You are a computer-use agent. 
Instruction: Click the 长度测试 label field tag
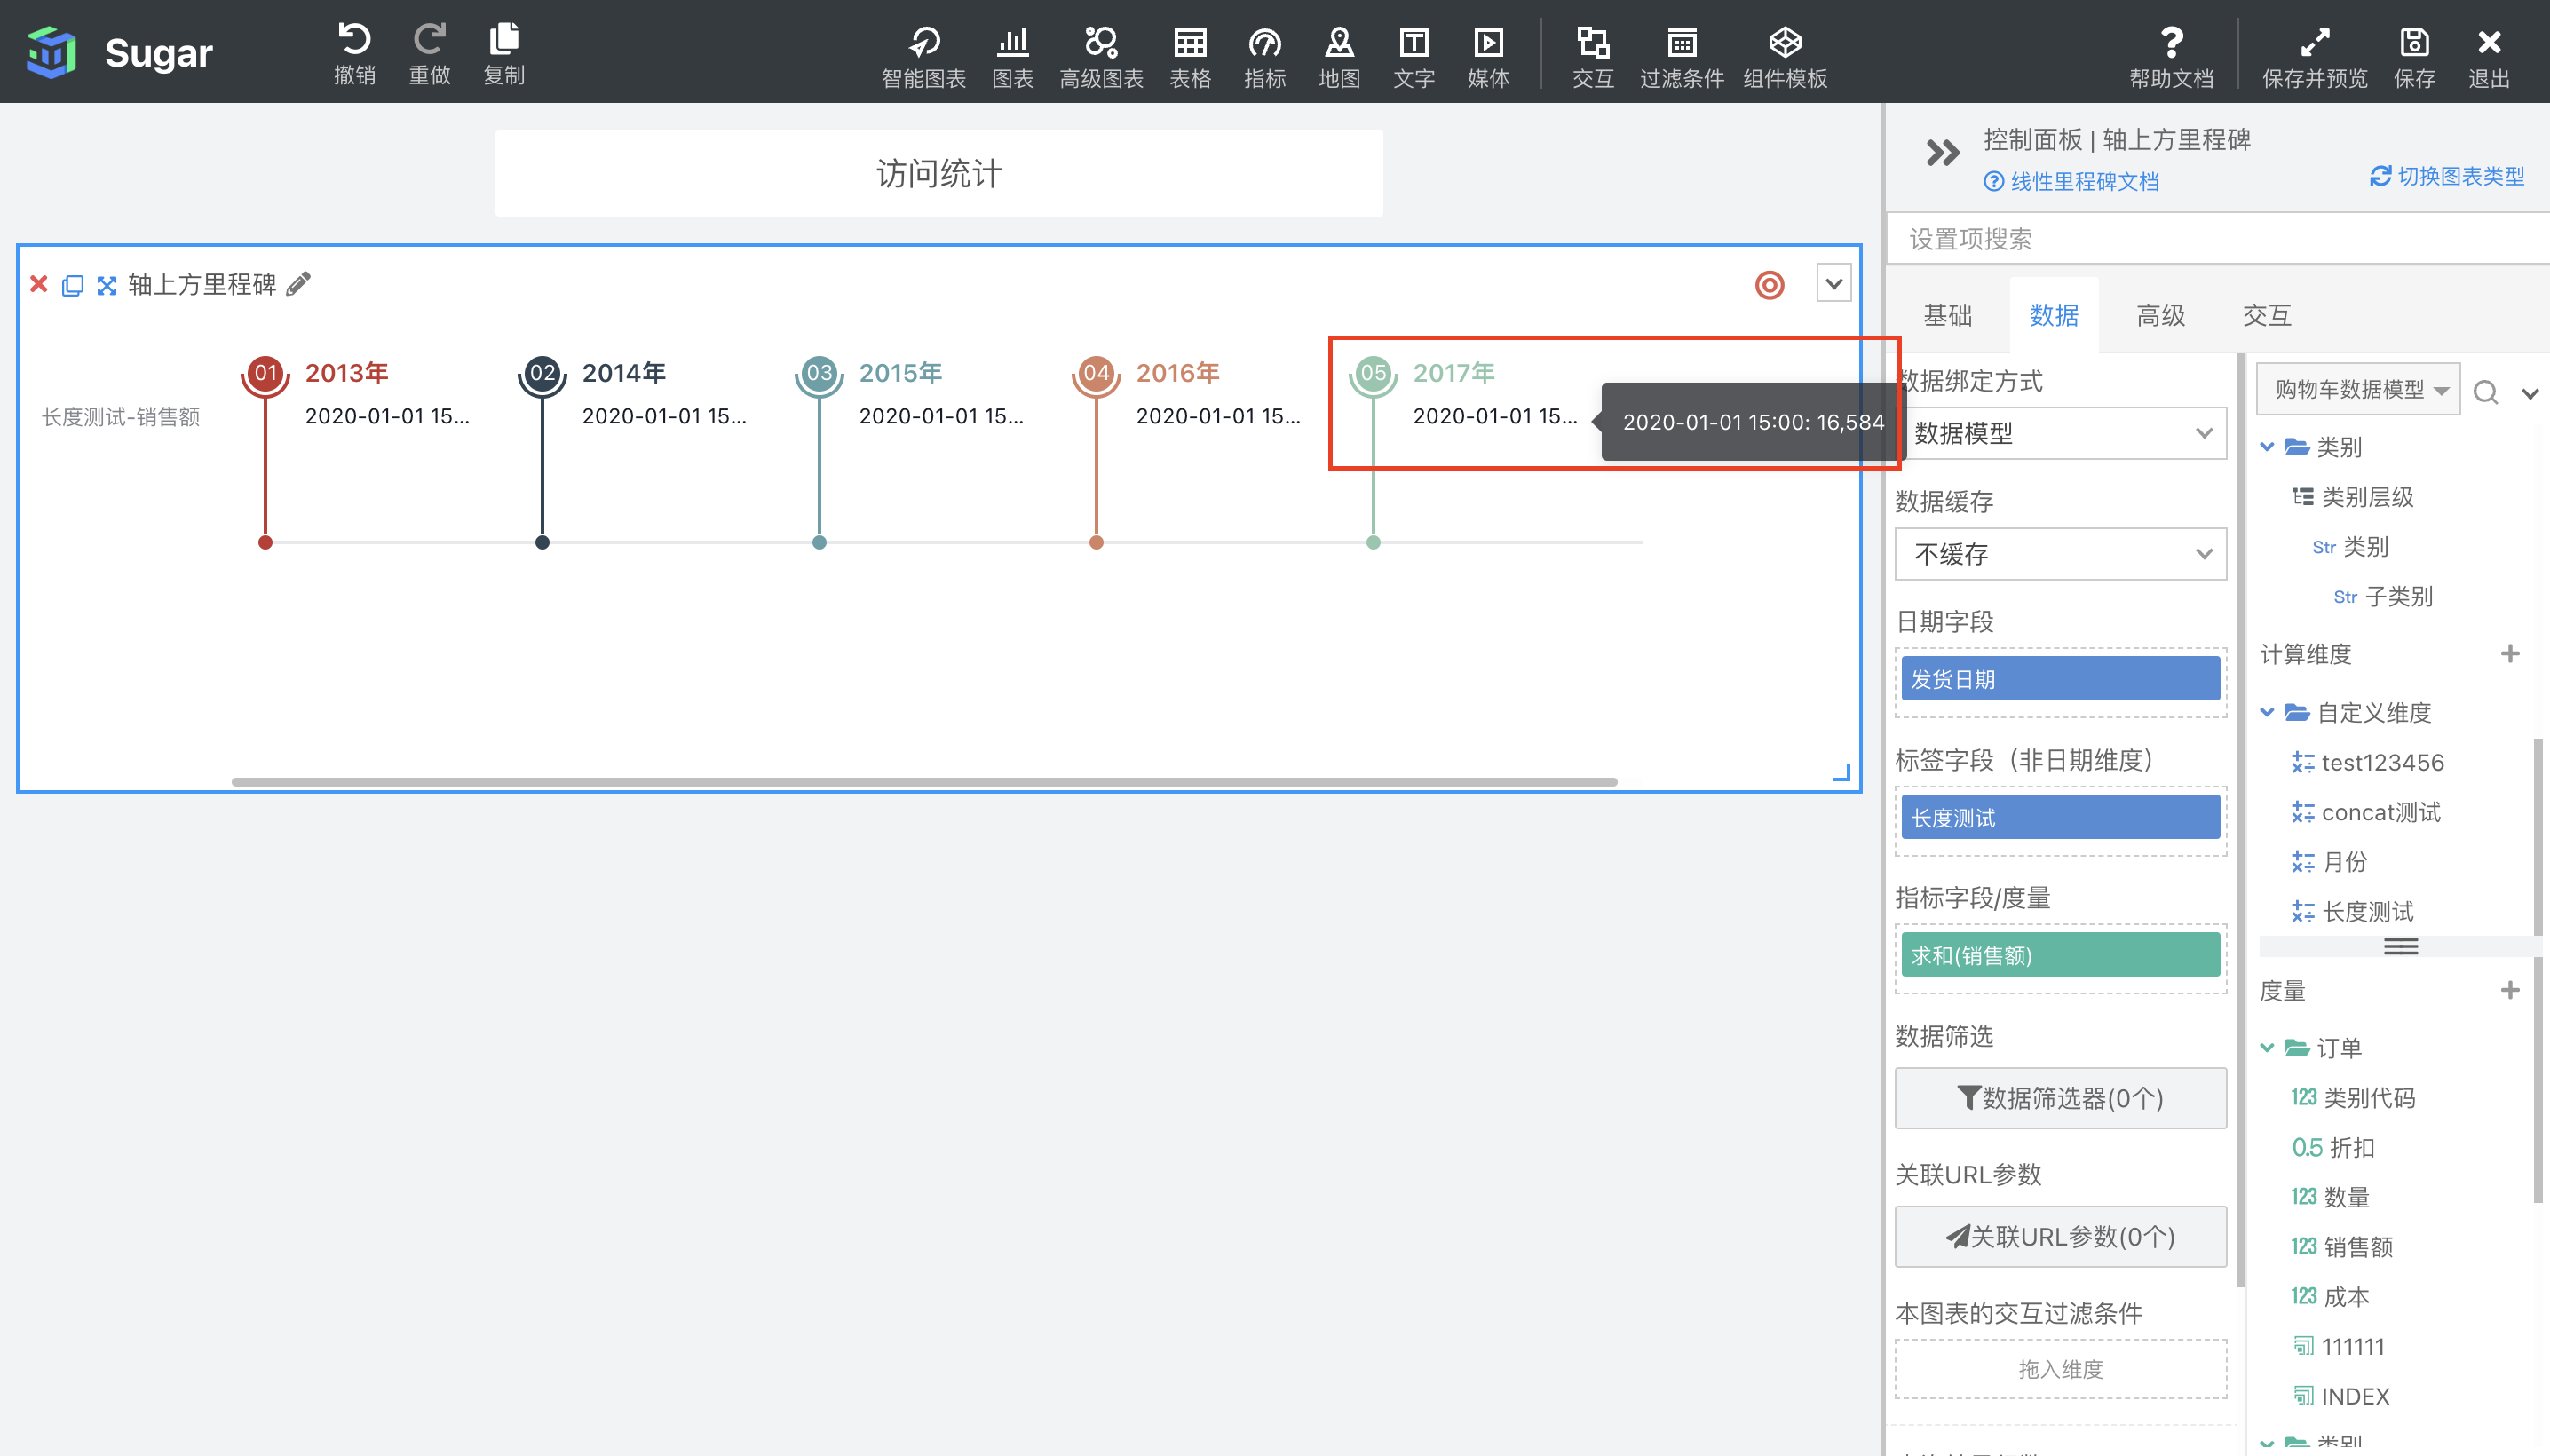(x=2060, y=817)
